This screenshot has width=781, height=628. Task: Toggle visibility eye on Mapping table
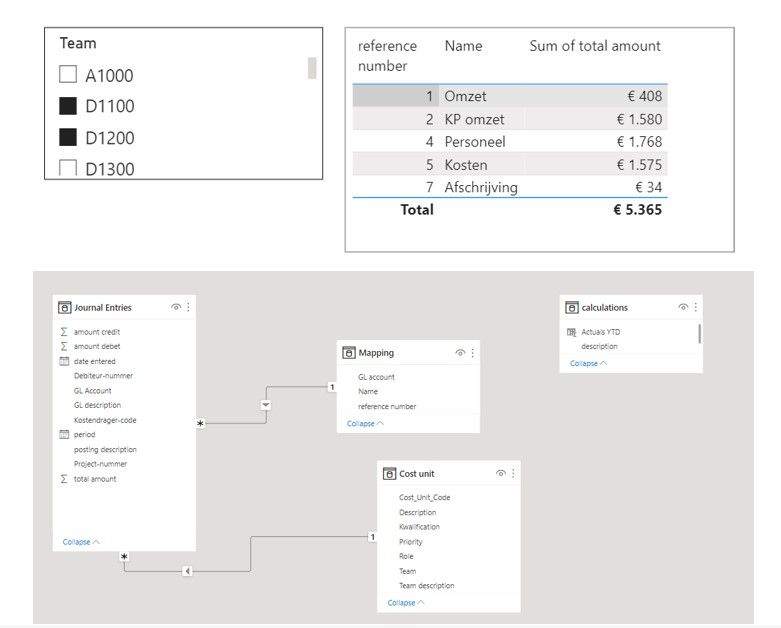click(x=460, y=353)
